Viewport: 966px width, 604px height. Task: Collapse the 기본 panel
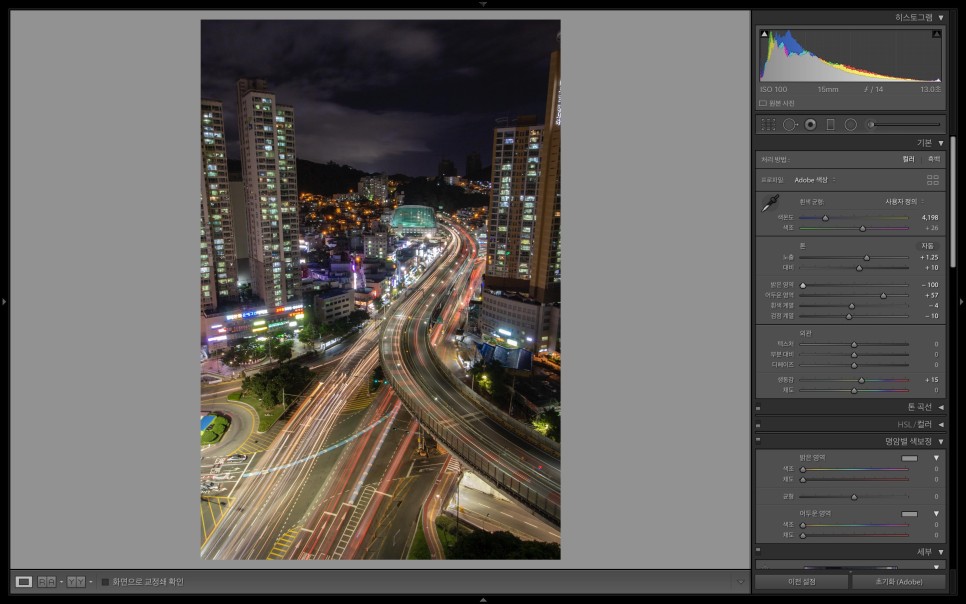941,143
